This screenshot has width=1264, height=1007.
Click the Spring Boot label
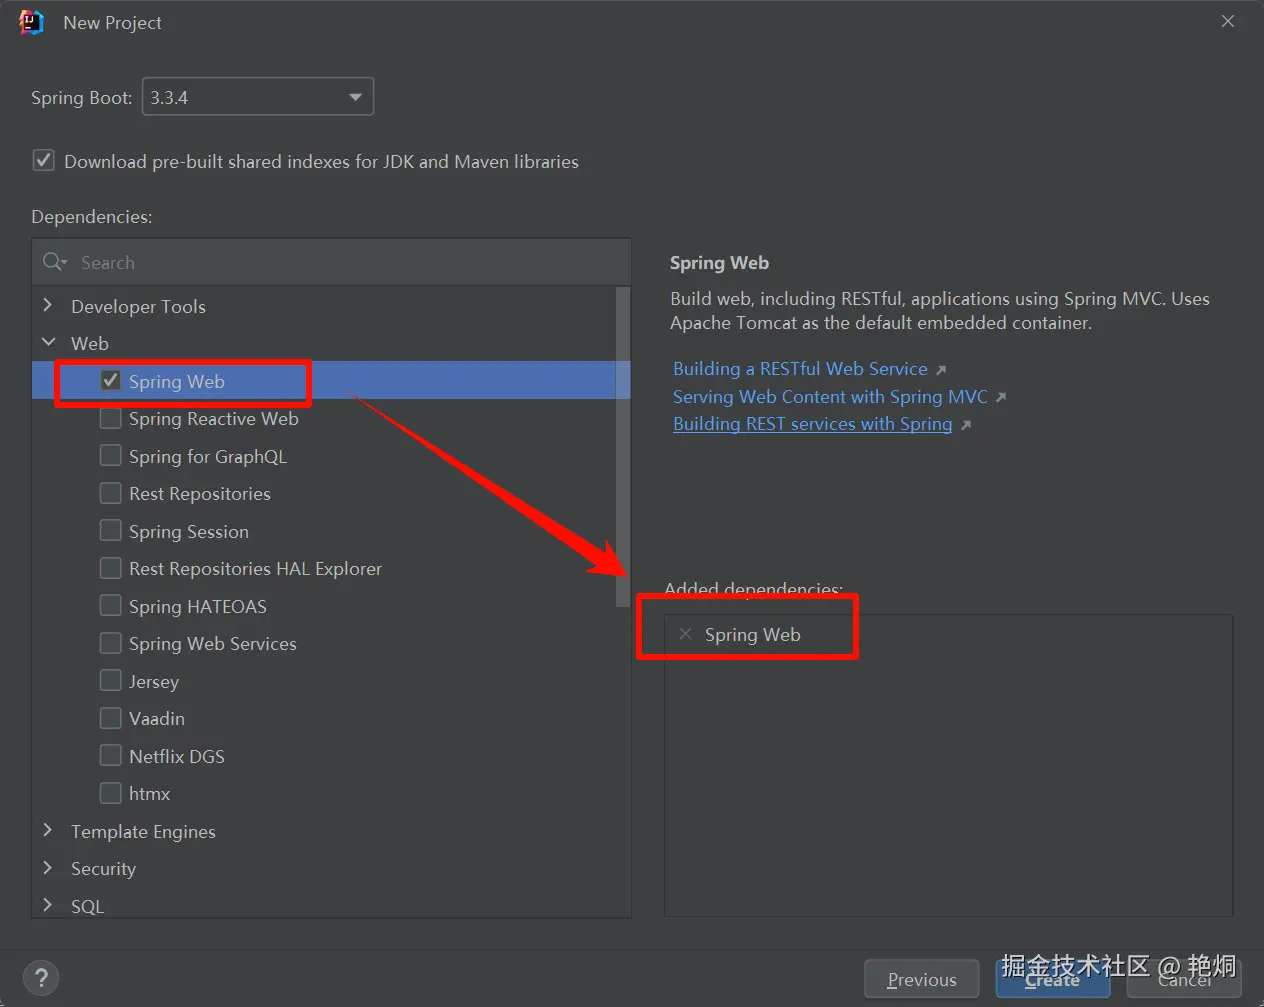click(x=81, y=97)
